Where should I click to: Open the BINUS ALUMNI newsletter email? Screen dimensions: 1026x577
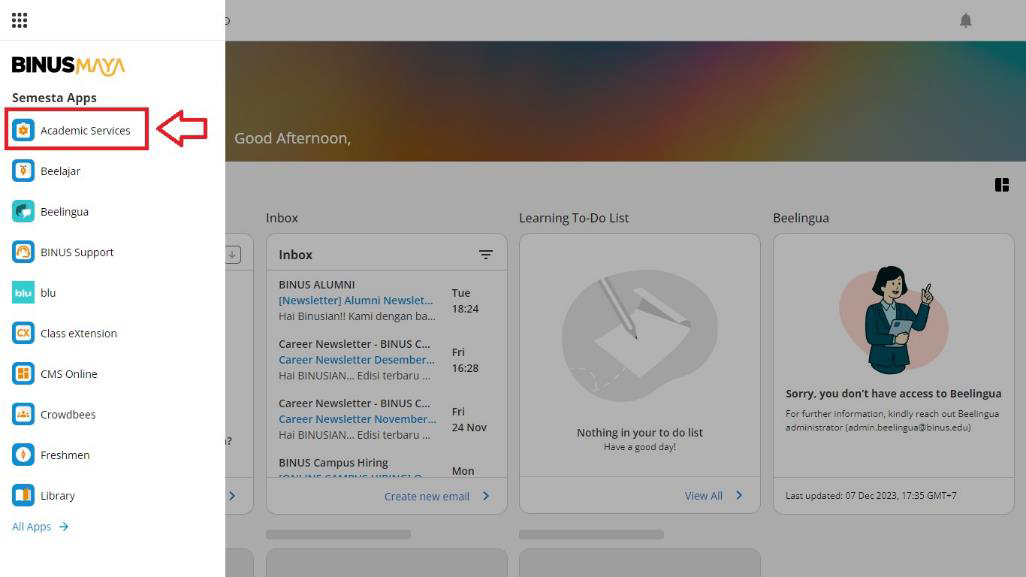click(x=355, y=300)
